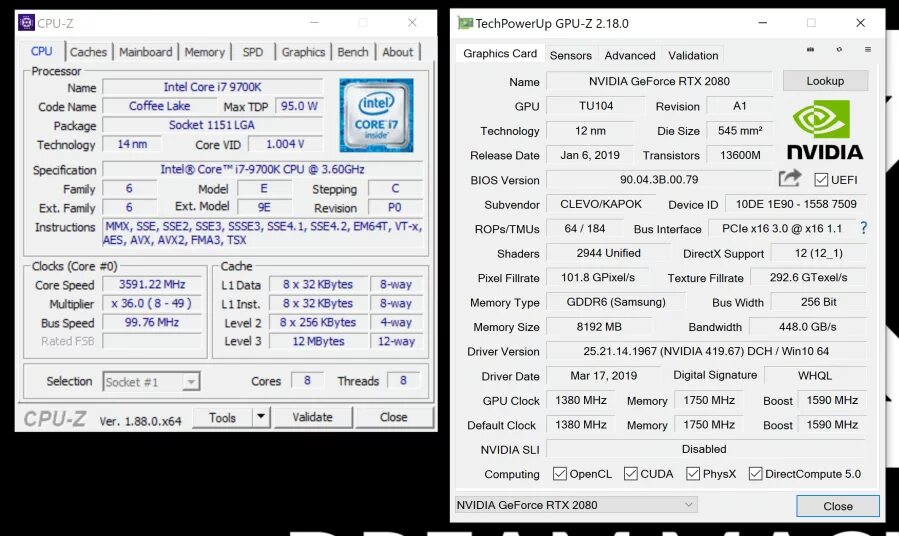Click the NVIDIA logo in GPU-Z
899x536 pixels.
pyautogui.click(x=824, y=130)
